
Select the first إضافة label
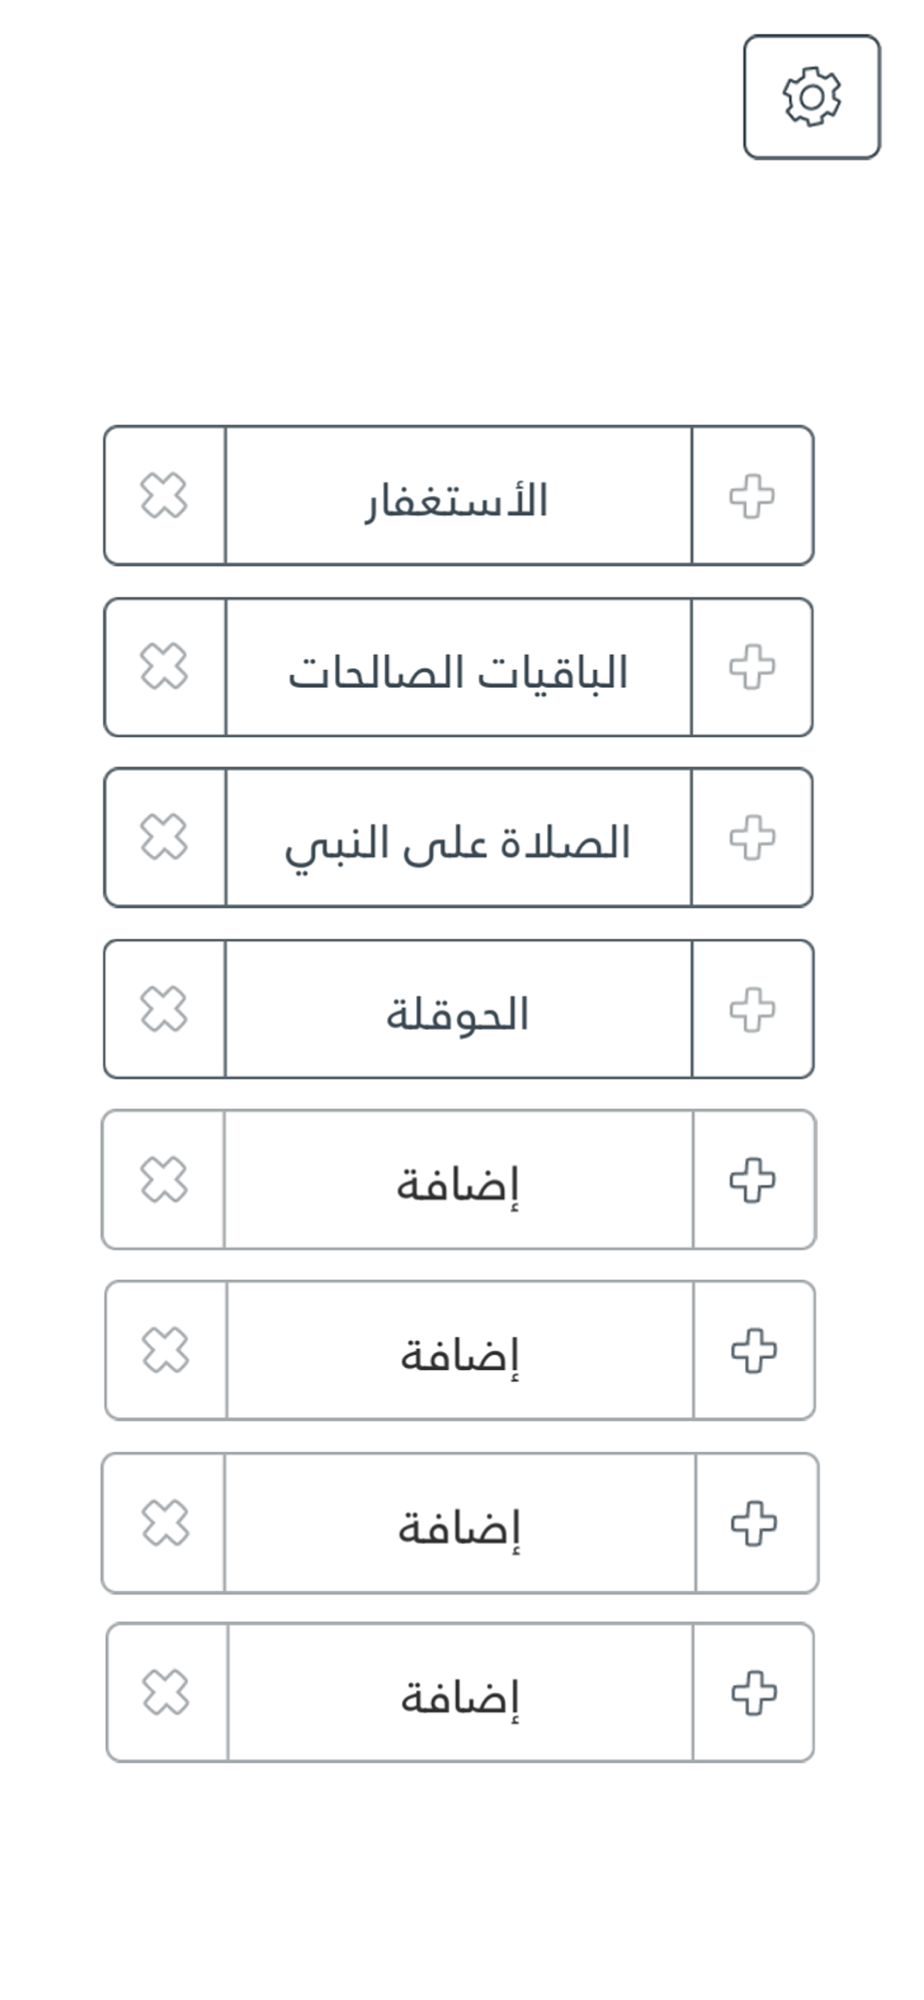(458, 1180)
